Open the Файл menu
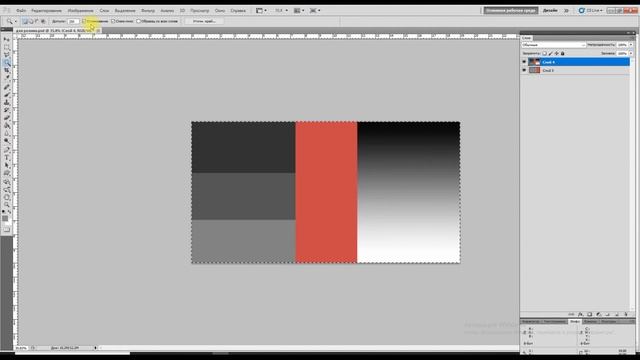640x360 pixels. point(21,11)
